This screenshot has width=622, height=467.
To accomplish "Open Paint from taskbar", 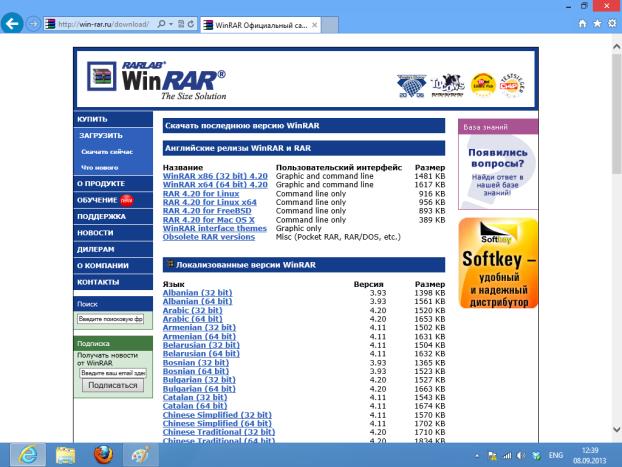I will click(x=140, y=455).
